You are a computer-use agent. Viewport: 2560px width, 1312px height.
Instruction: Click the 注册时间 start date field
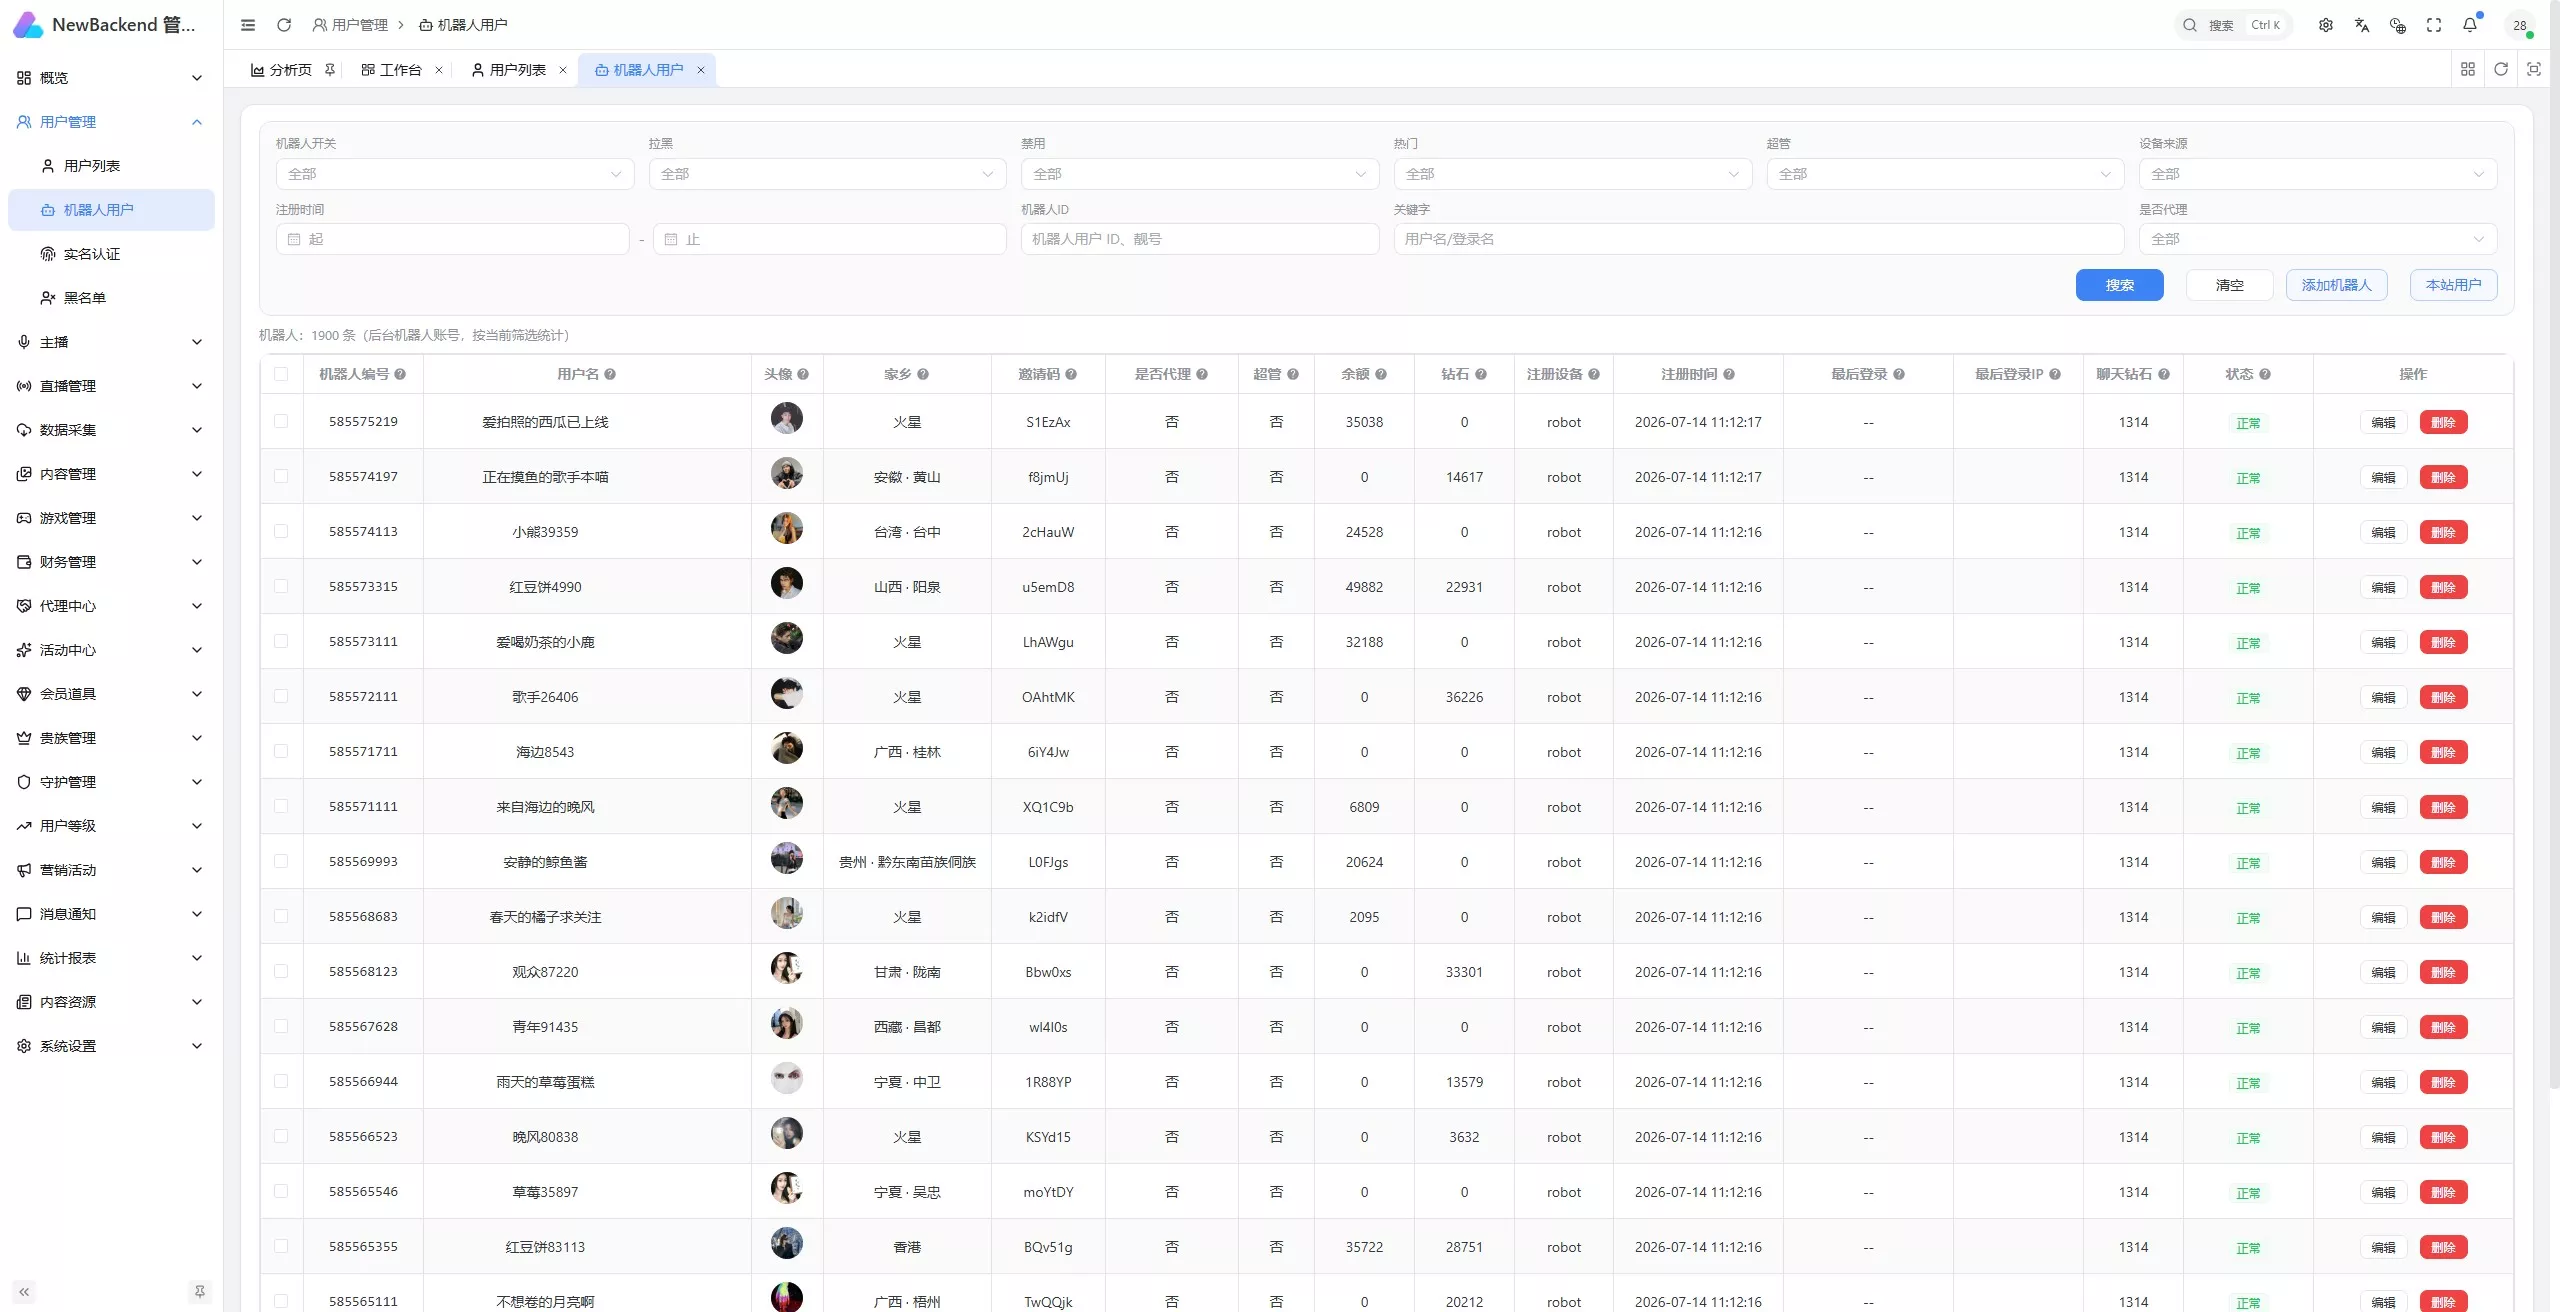(x=453, y=239)
